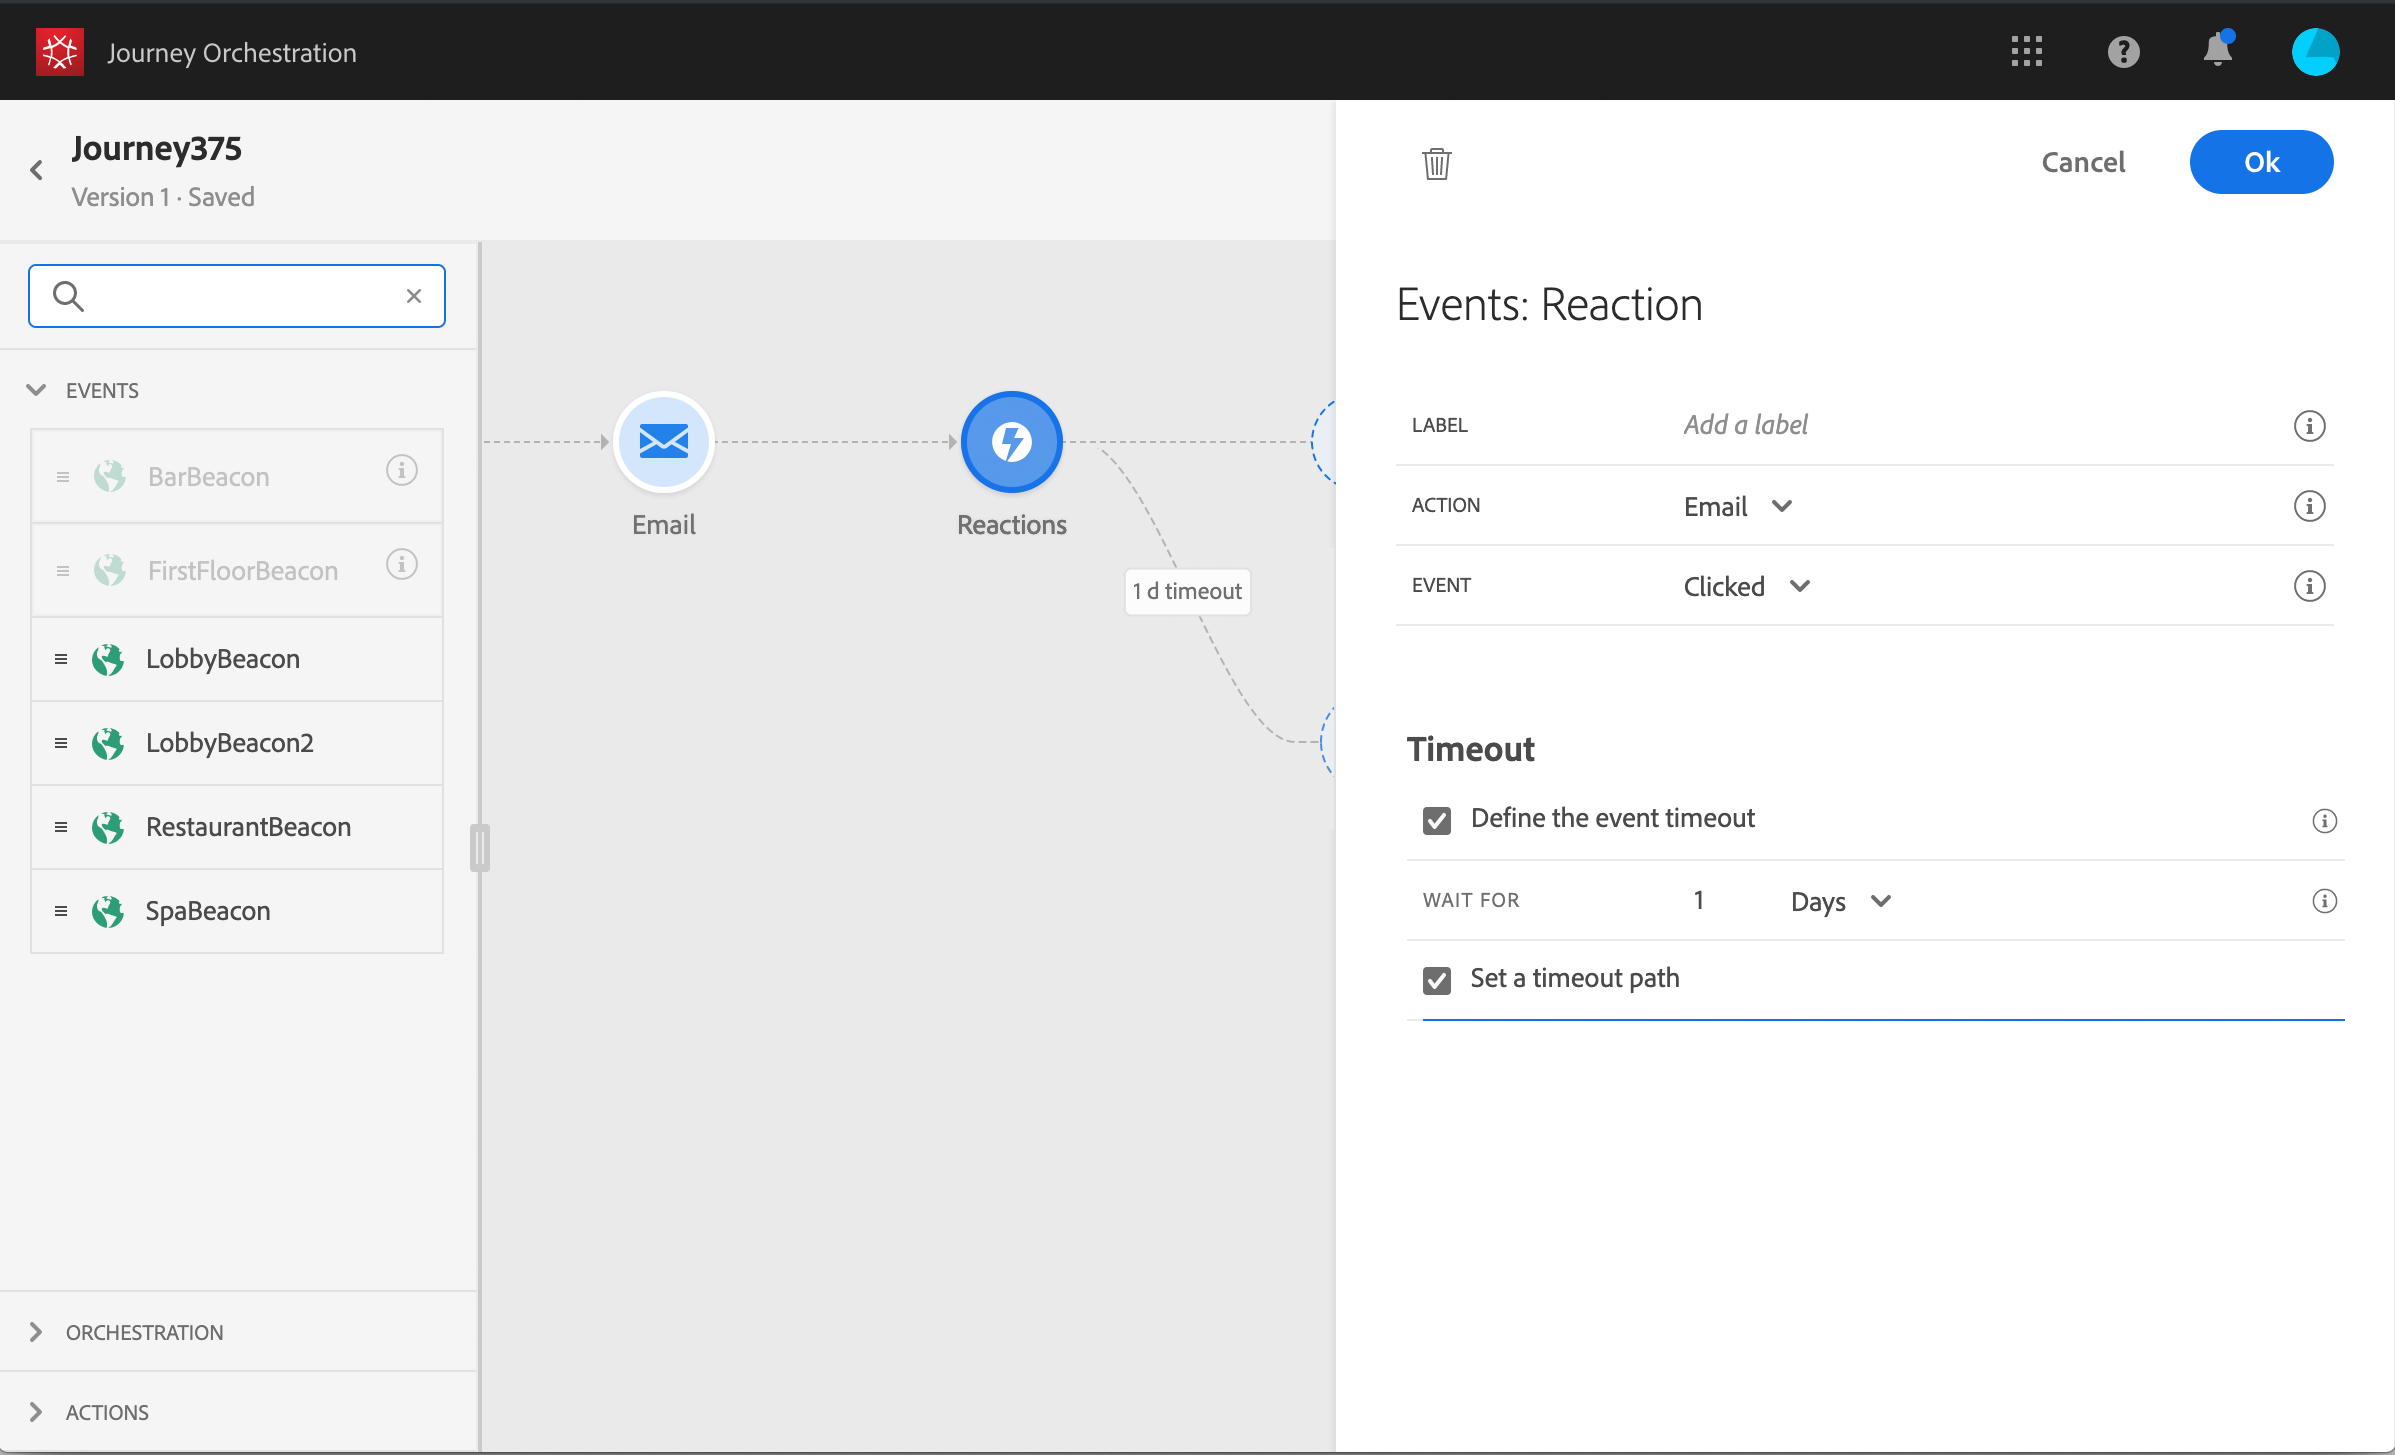This screenshot has width=2395, height=1455.
Task: Click the back arrow beside Journey375
Action: click(x=37, y=171)
